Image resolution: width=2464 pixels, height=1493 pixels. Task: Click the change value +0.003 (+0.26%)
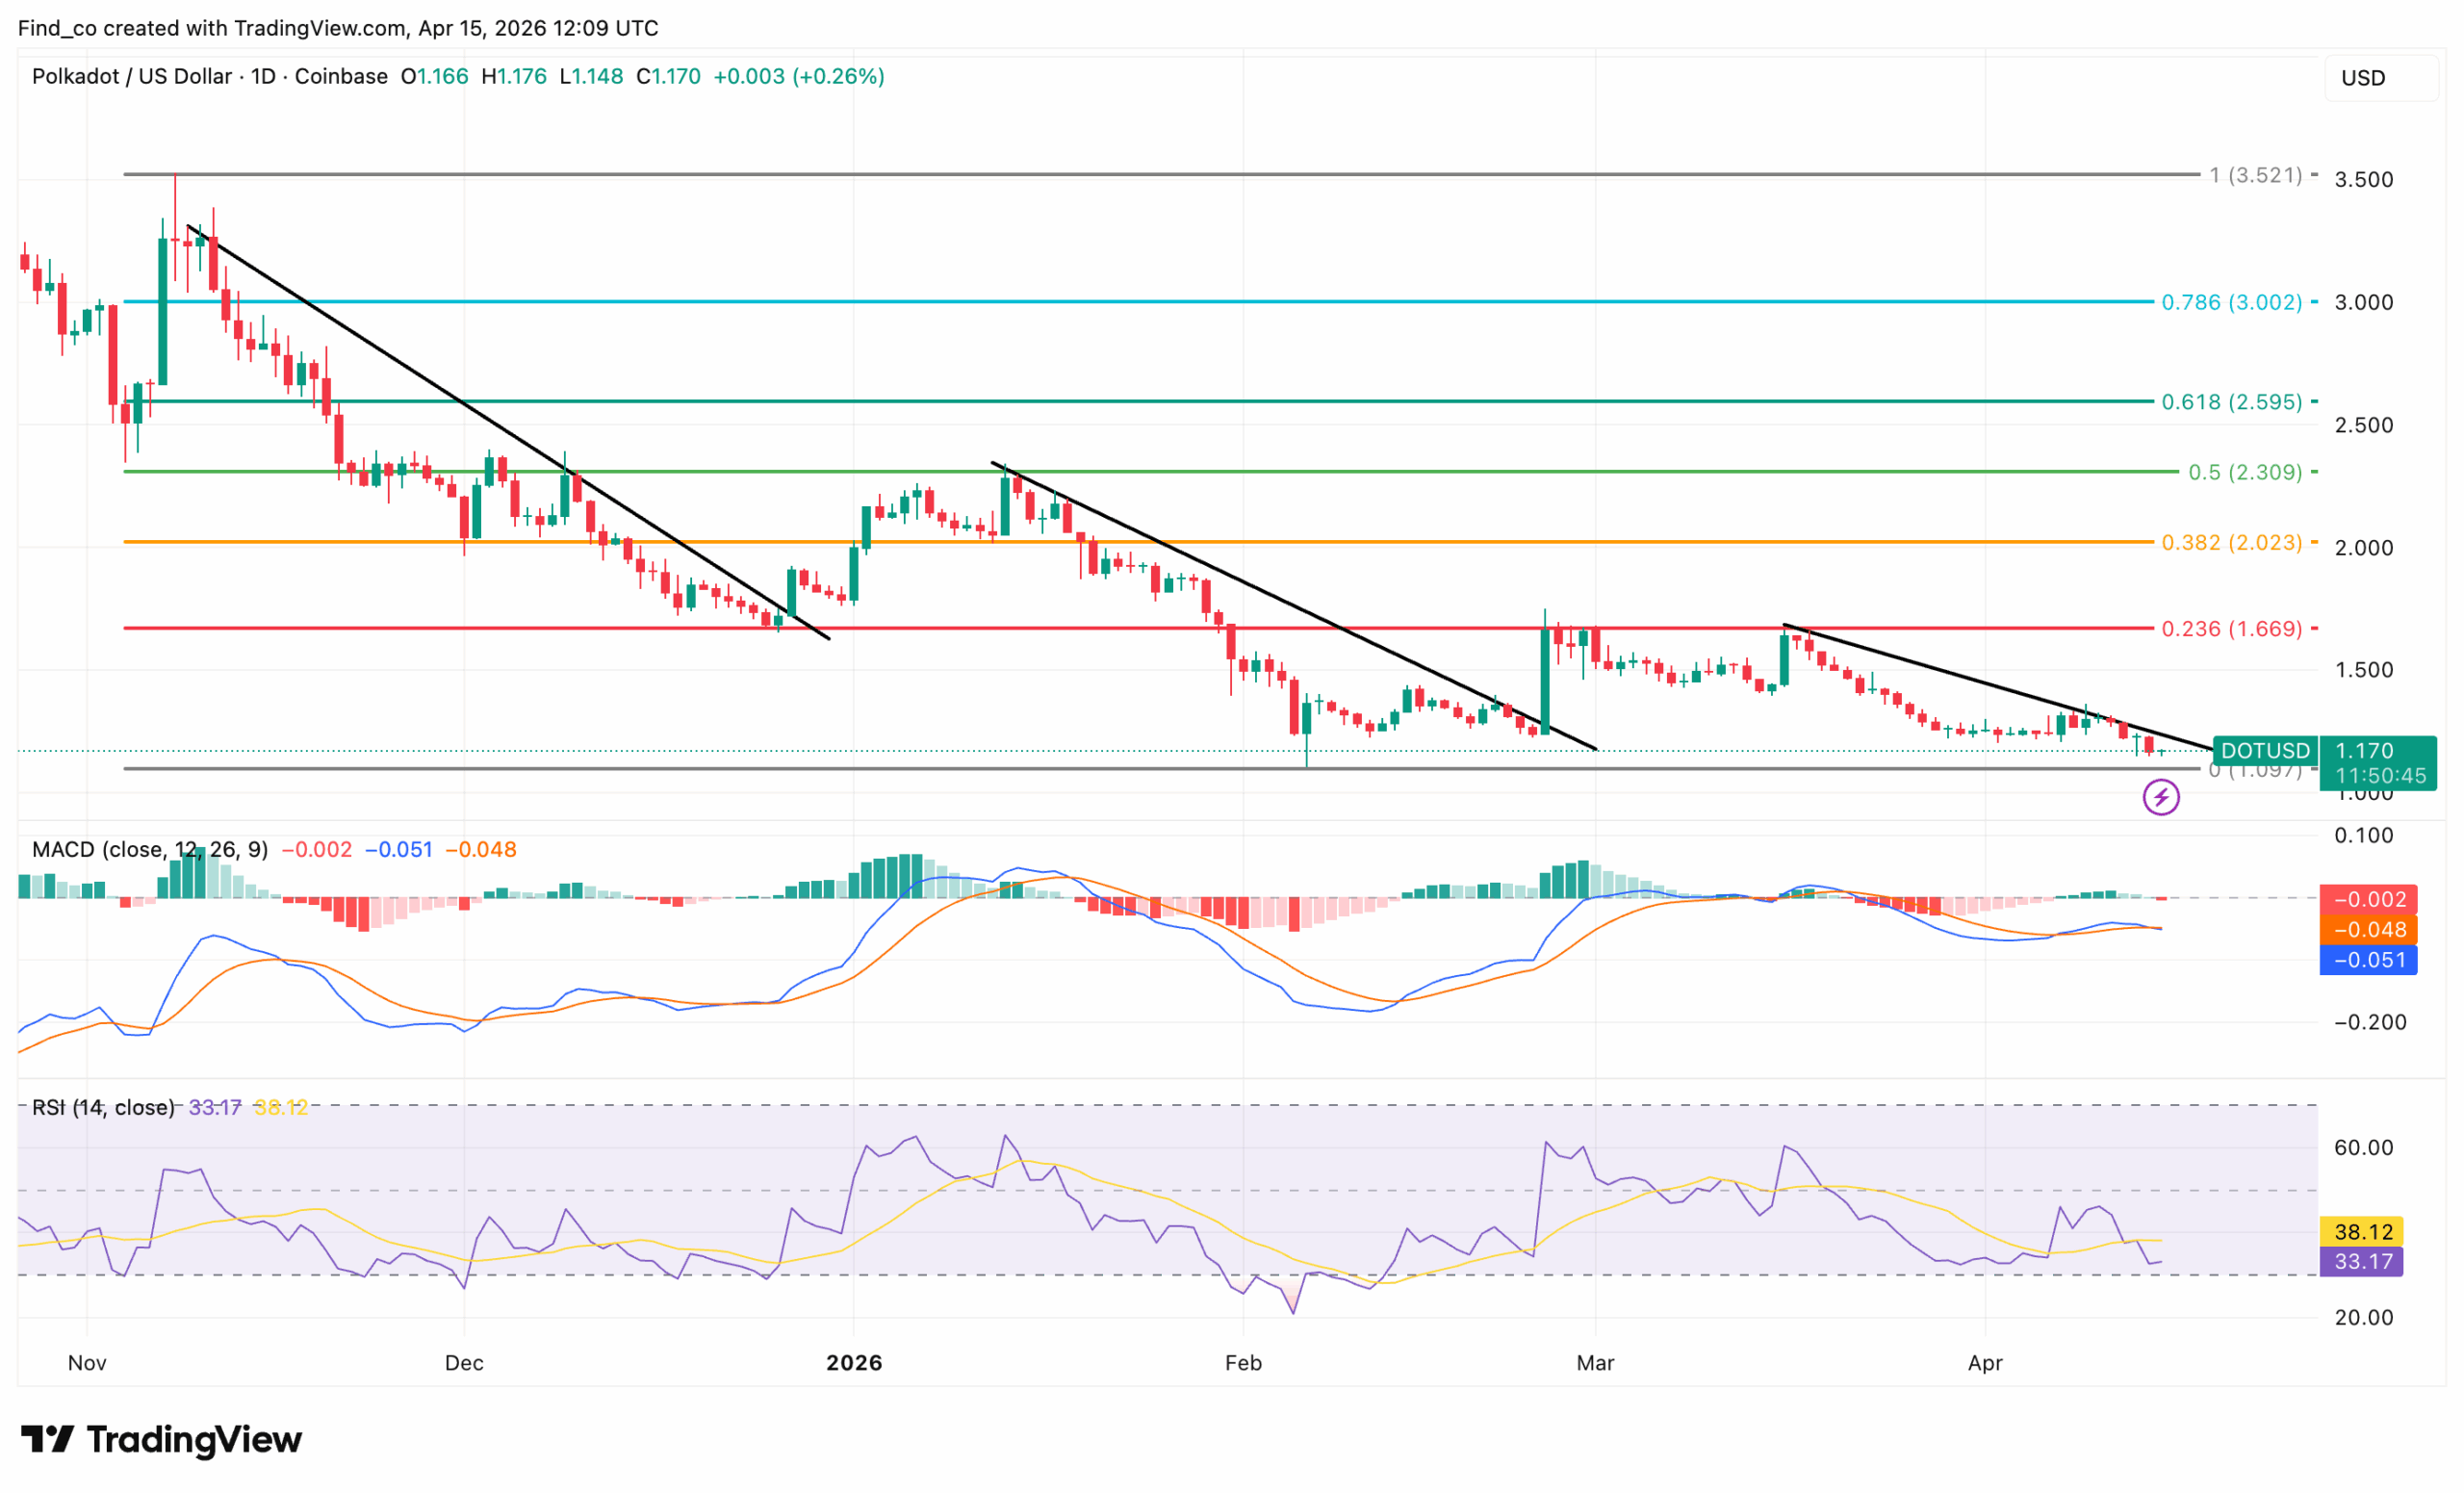(799, 76)
